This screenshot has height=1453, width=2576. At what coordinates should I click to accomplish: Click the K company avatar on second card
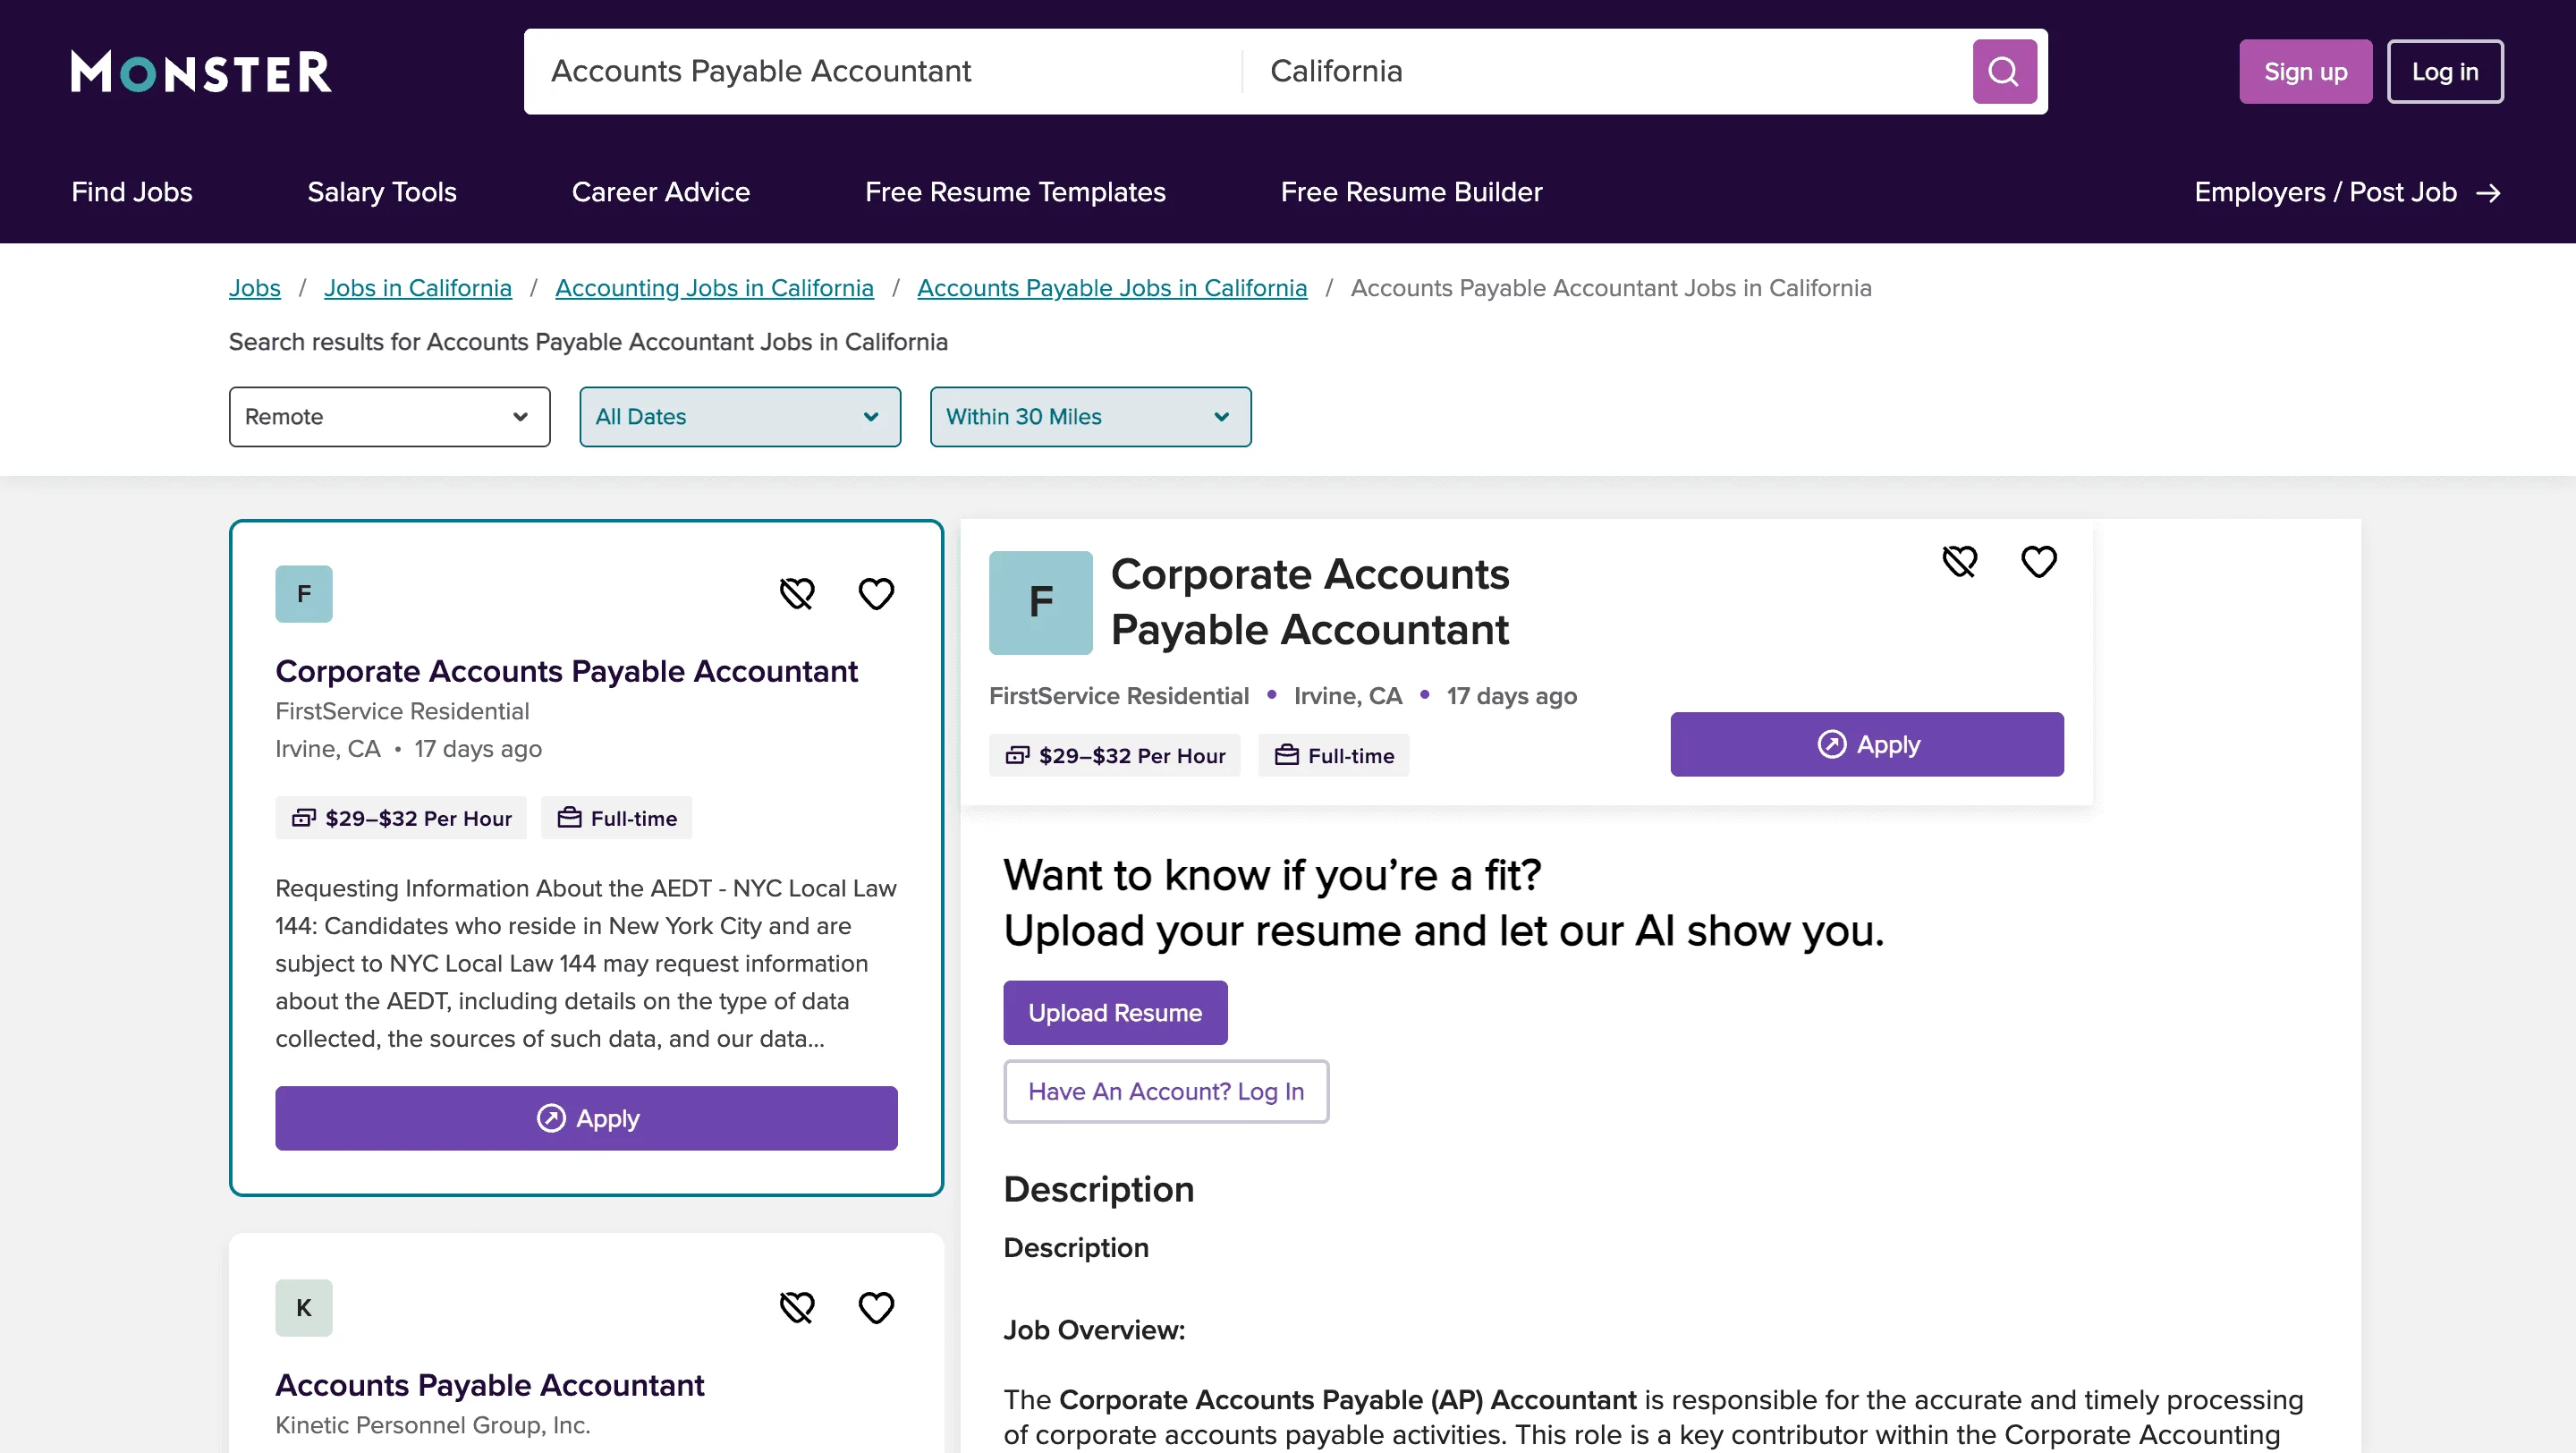(304, 1307)
